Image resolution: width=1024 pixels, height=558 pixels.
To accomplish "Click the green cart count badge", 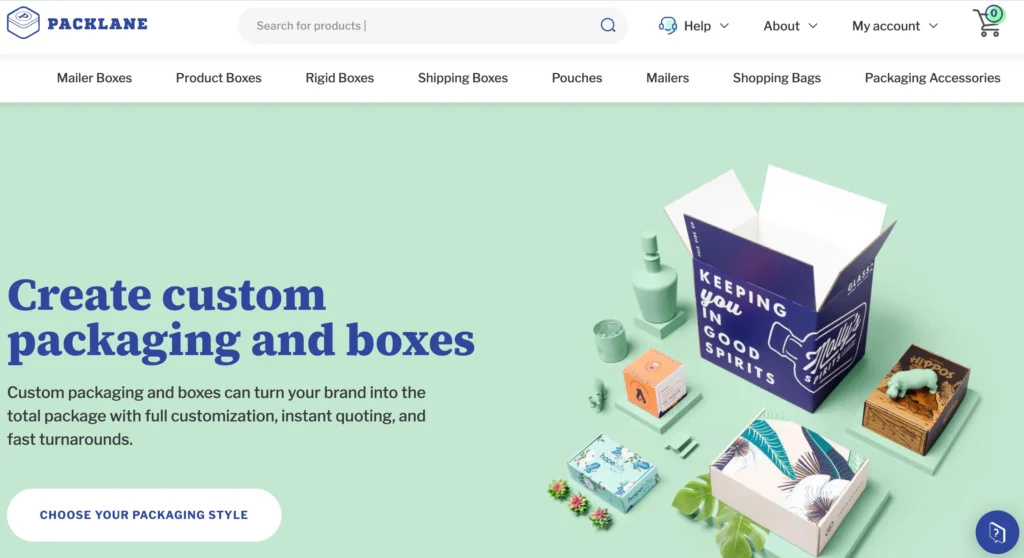I will [994, 13].
